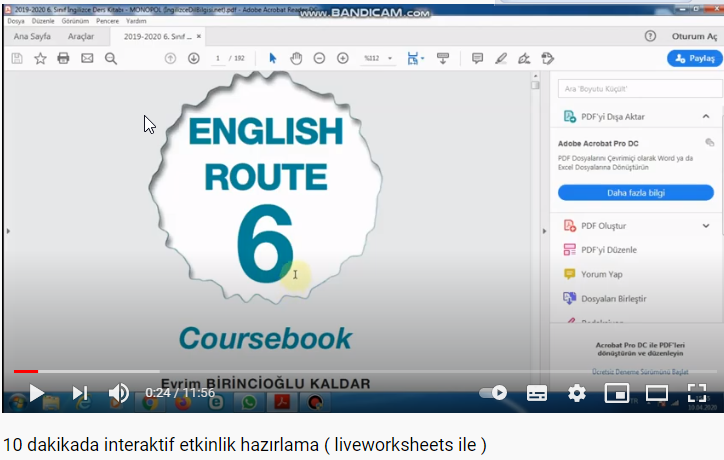Click the document vertical scrollbar thumb
724x460 pixels.
point(535,85)
